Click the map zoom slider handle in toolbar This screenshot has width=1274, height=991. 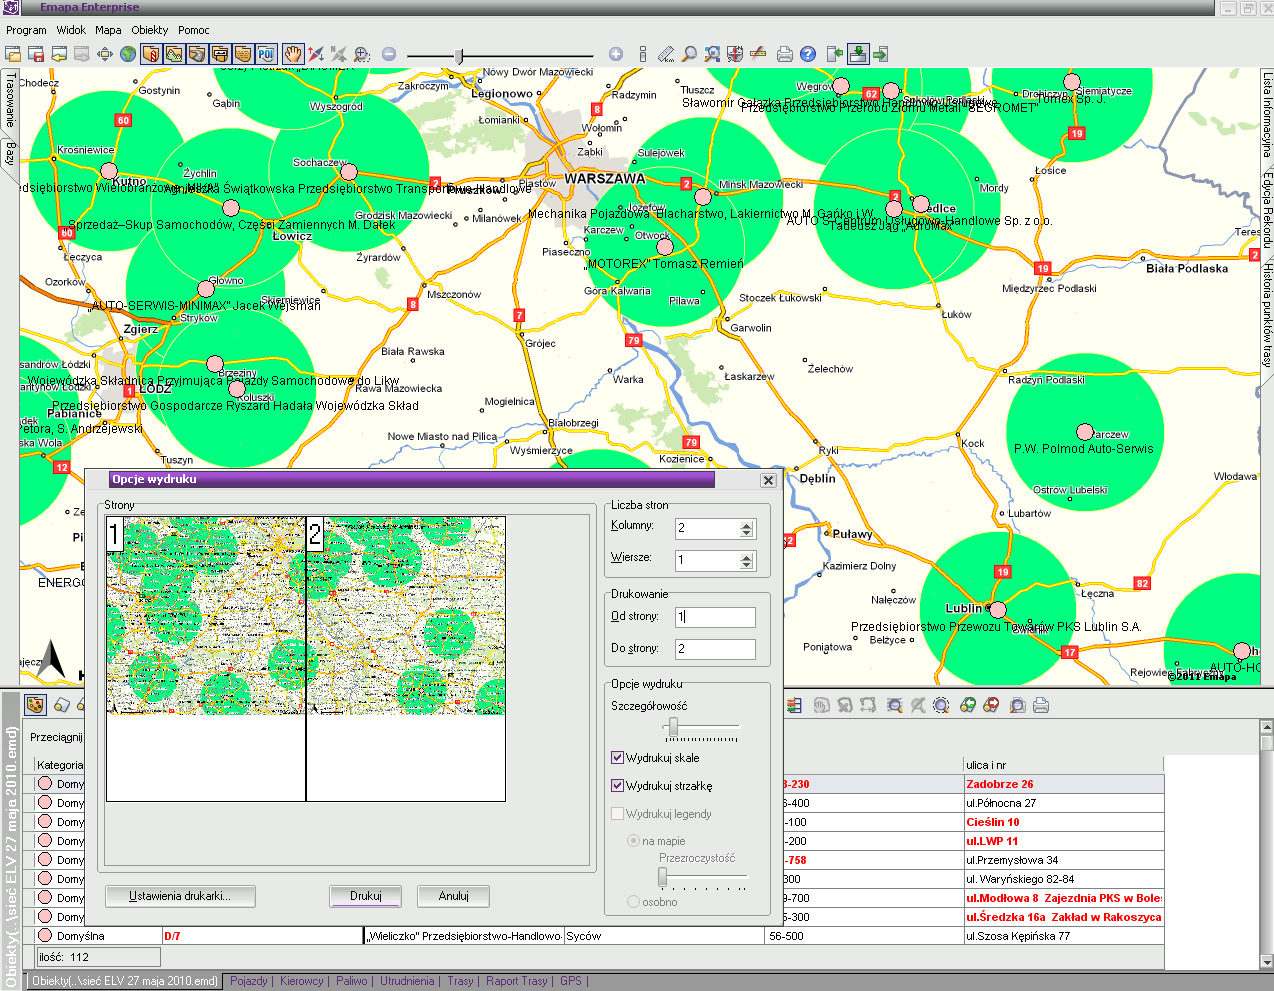click(x=459, y=55)
